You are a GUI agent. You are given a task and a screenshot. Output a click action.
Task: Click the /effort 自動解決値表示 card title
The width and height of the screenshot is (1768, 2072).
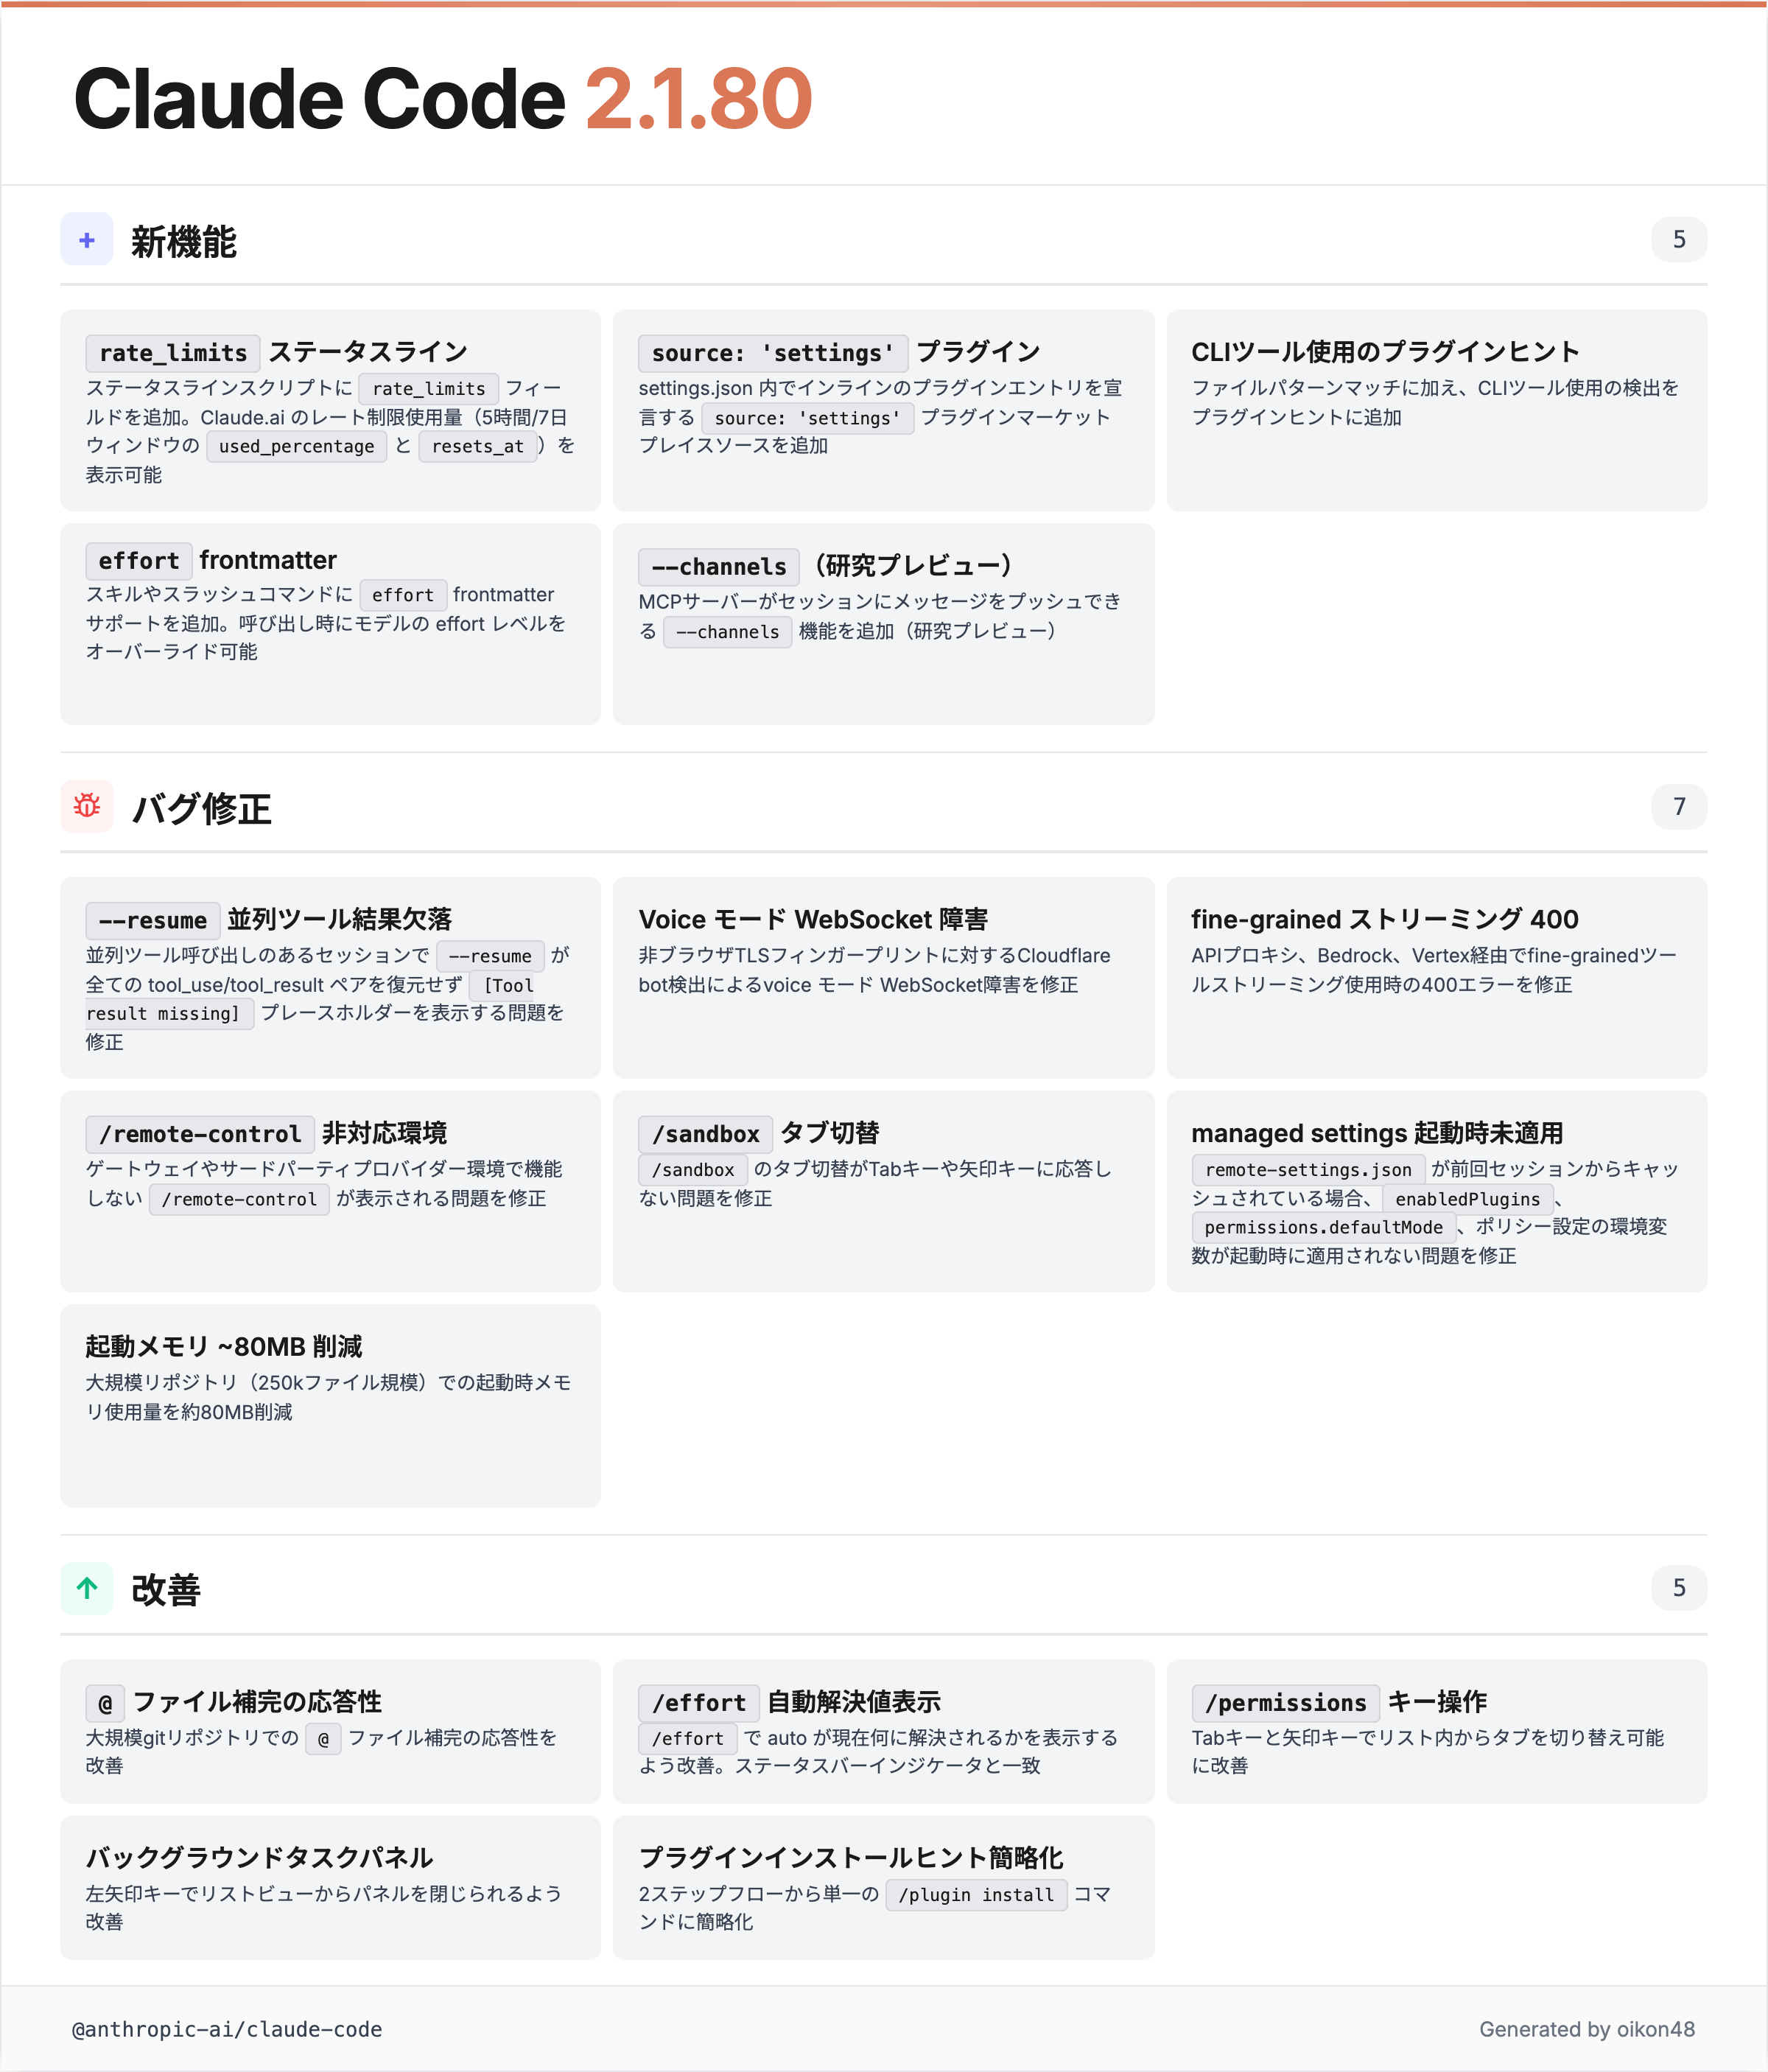(790, 1702)
